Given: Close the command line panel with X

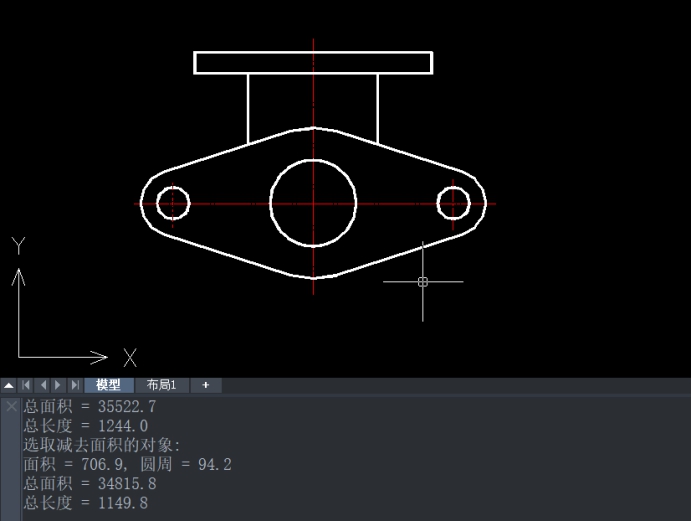Looking at the screenshot, I should coord(10,406).
